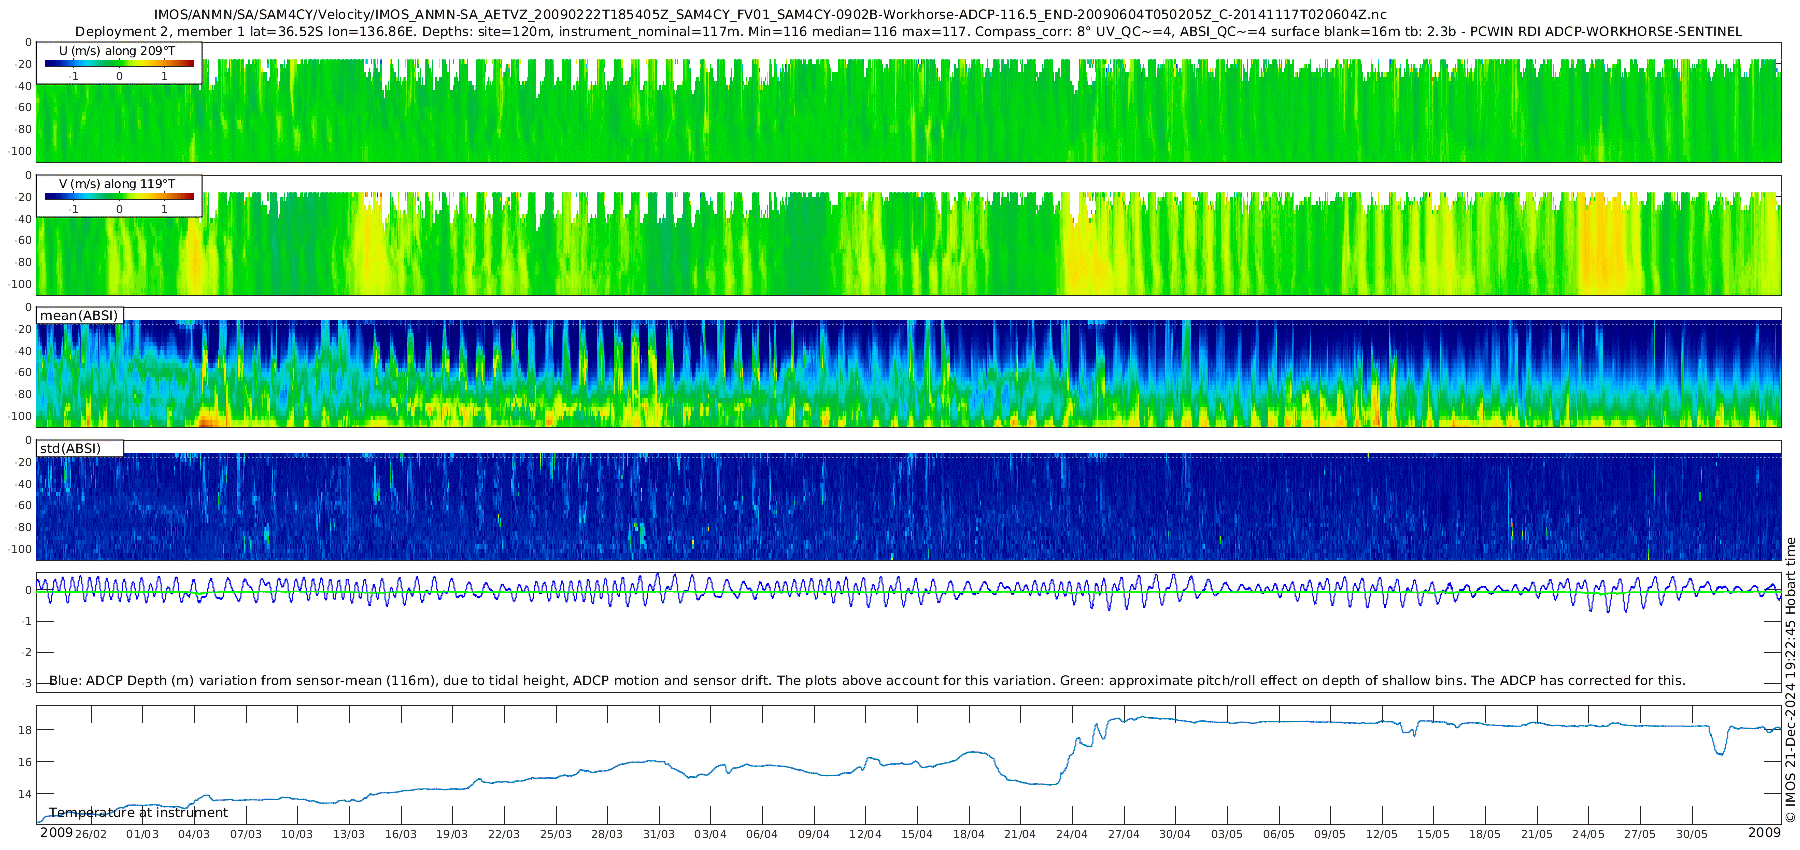
Task: Click the 30/05 date tick label
Action: (x=1692, y=834)
